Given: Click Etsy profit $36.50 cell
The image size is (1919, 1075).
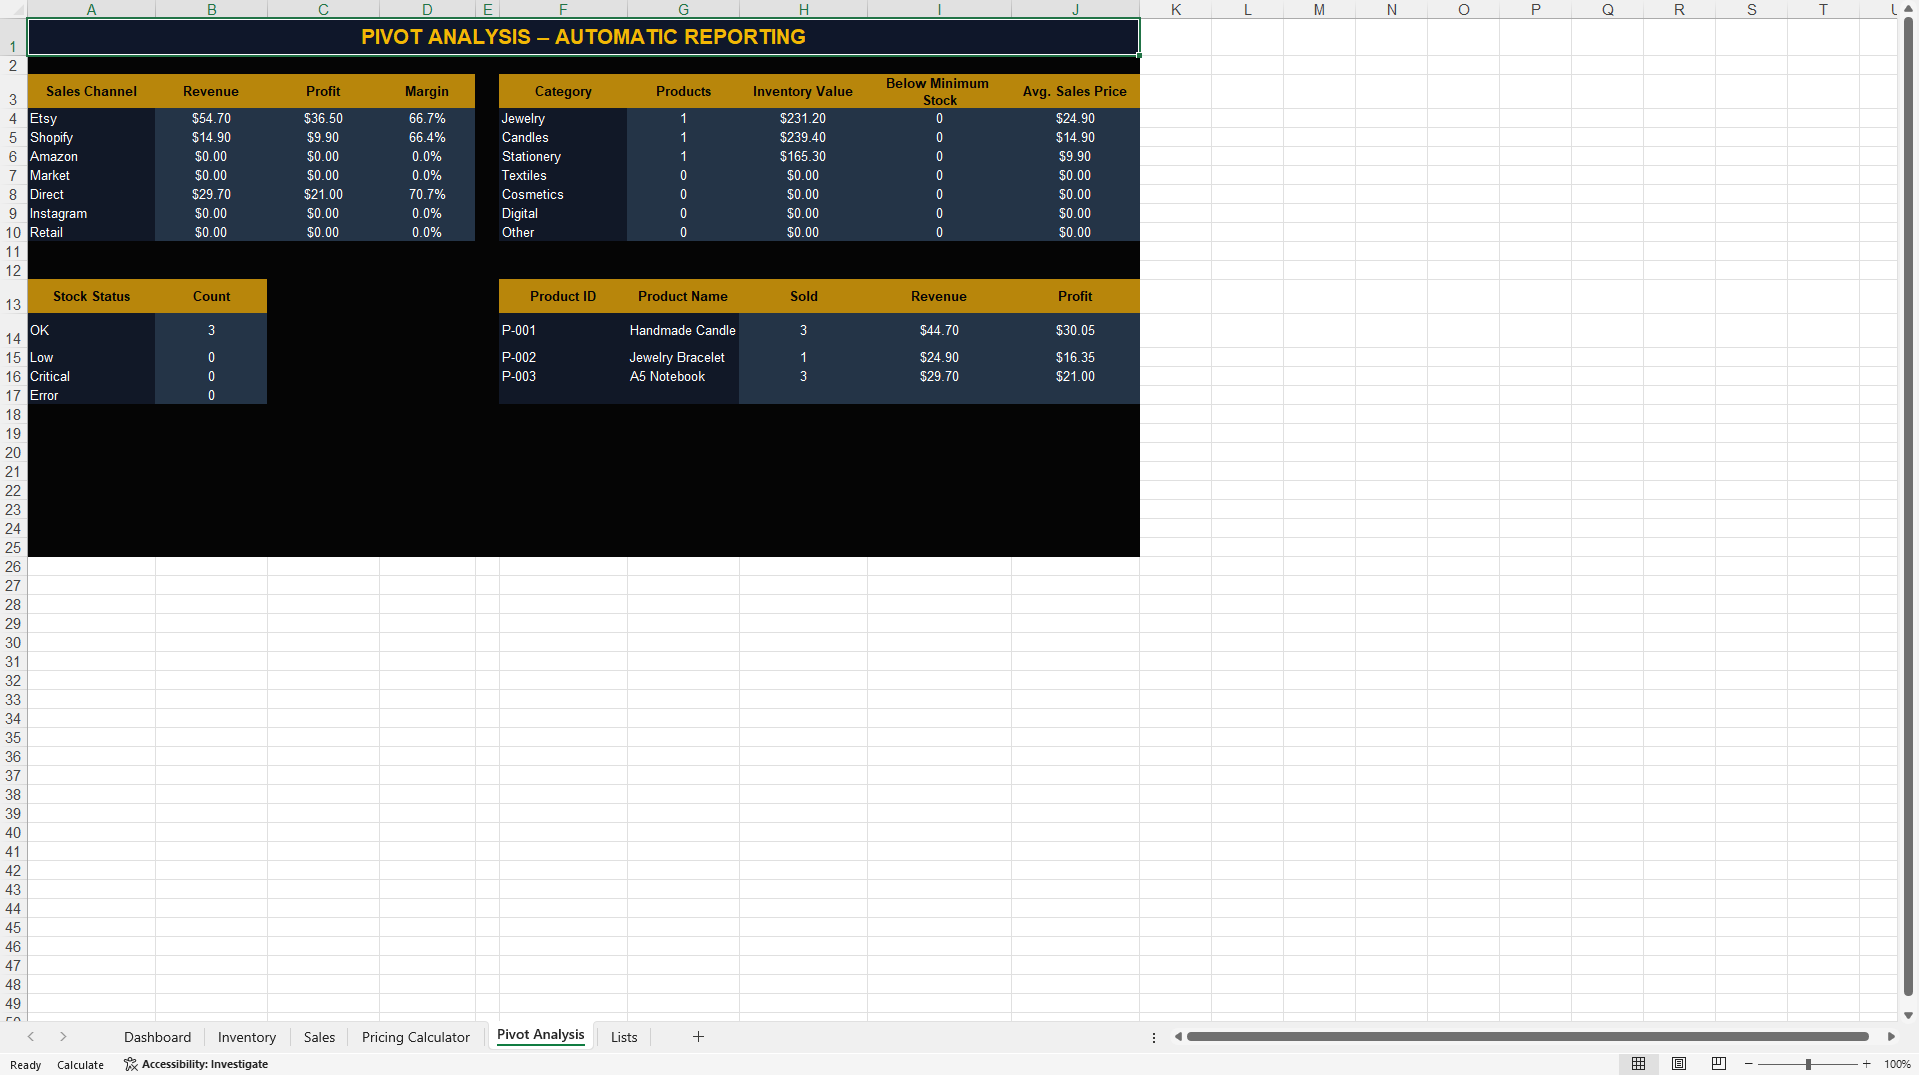Looking at the screenshot, I should (323, 118).
